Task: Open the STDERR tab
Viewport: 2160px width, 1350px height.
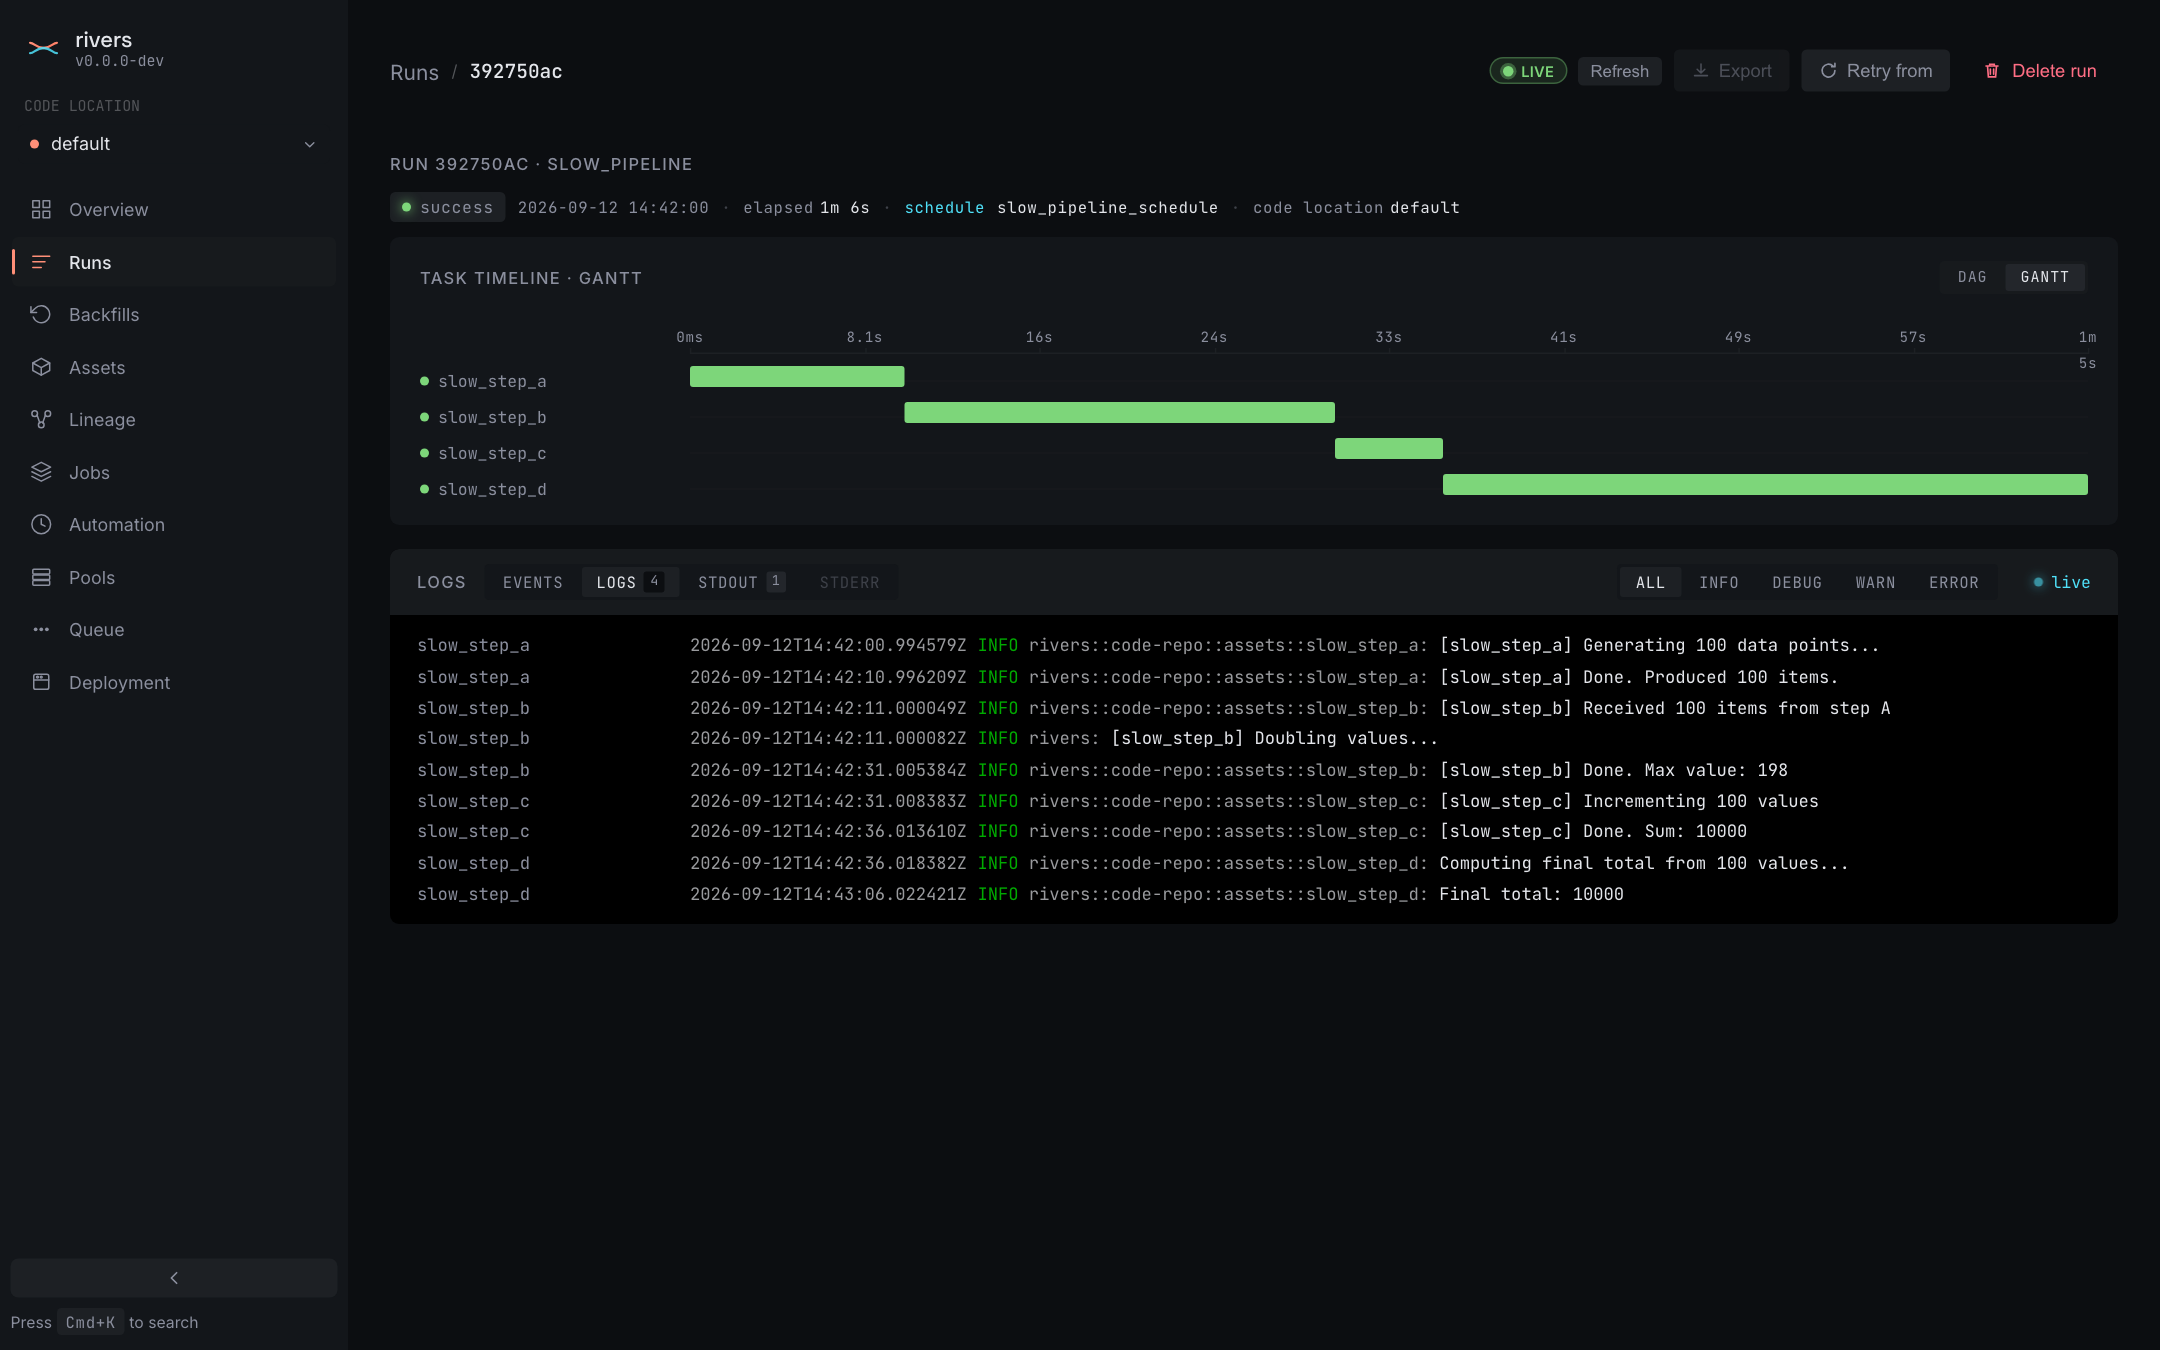Action: pyautogui.click(x=850, y=582)
